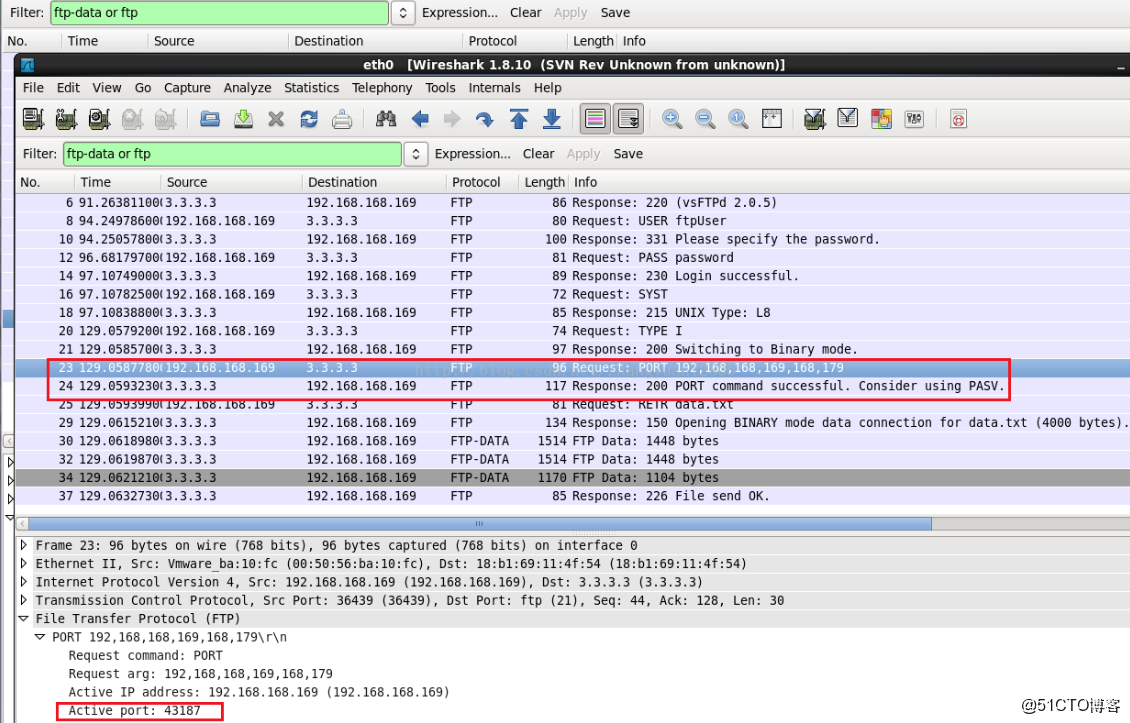This screenshot has height=723, width=1130.
Task: Click Expression... in the Wireshark filter bar
Action: click(x=473, y=154)
